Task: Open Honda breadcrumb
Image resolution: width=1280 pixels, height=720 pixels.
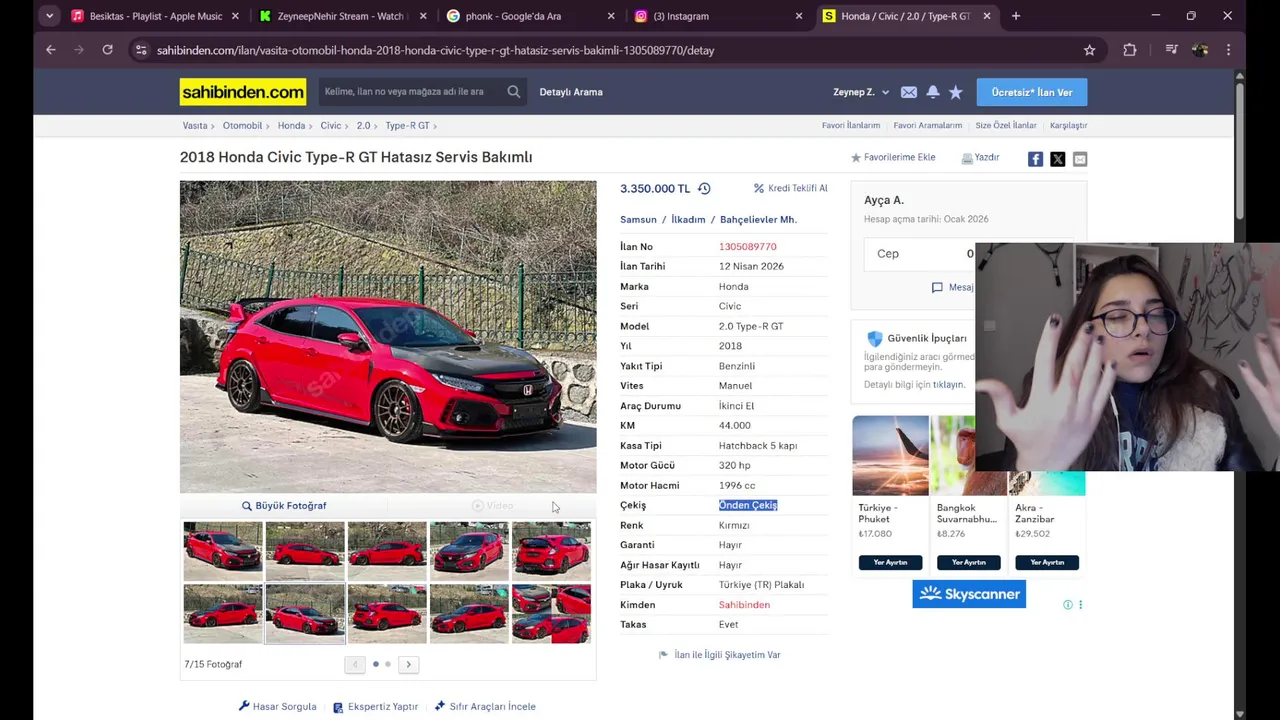Action: tap(291, 126)
